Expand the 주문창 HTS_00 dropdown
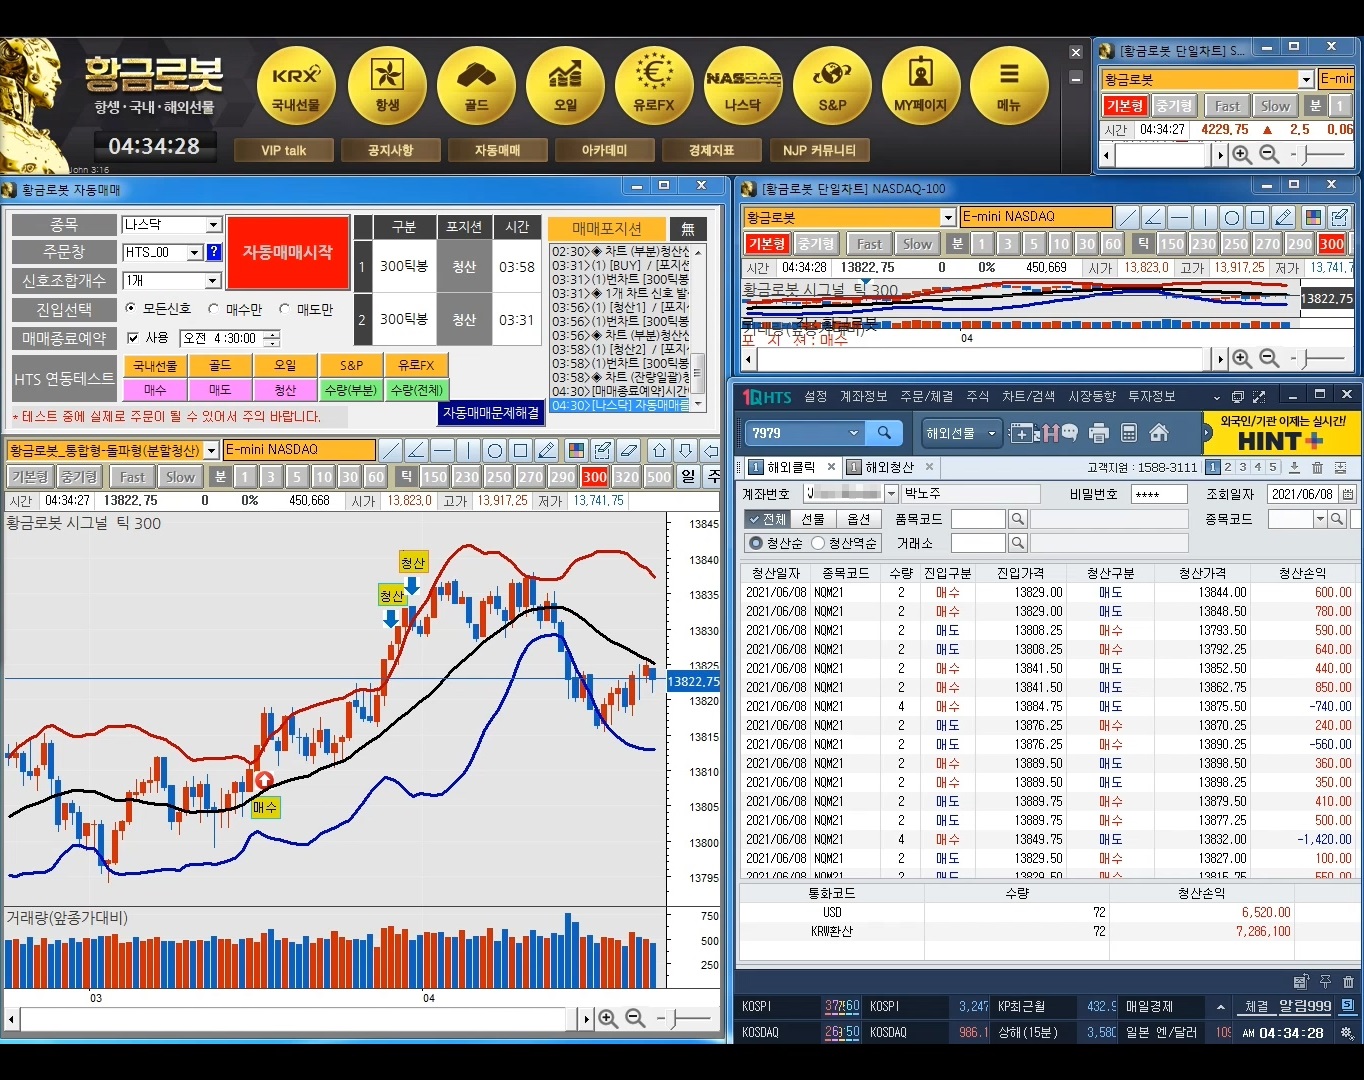Viewport: 1364px width, 1080px height. pos(195,252)
